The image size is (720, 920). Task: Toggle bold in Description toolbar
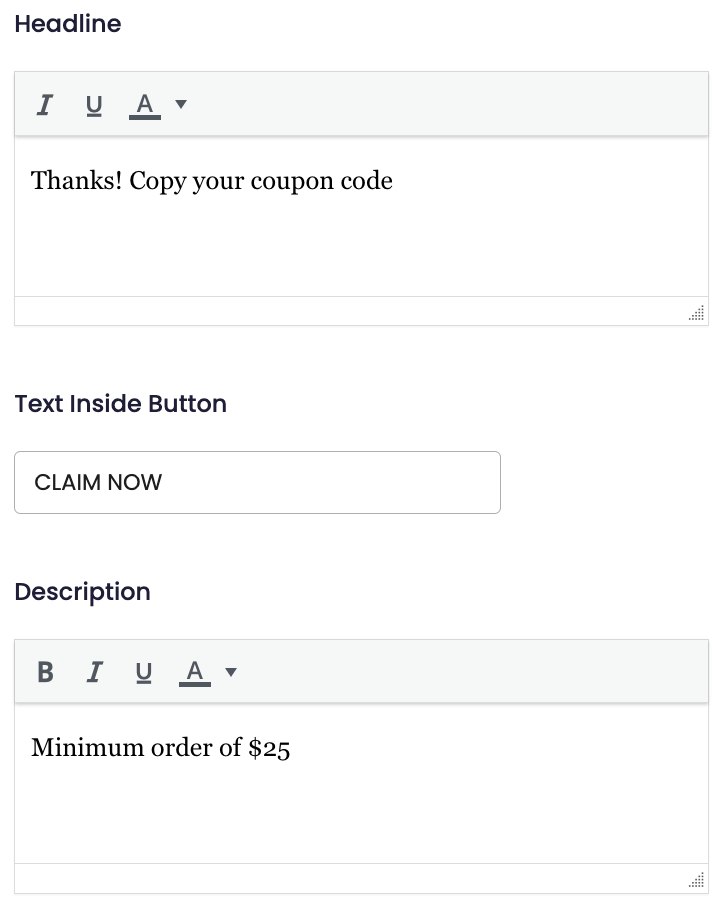[45, 672]
